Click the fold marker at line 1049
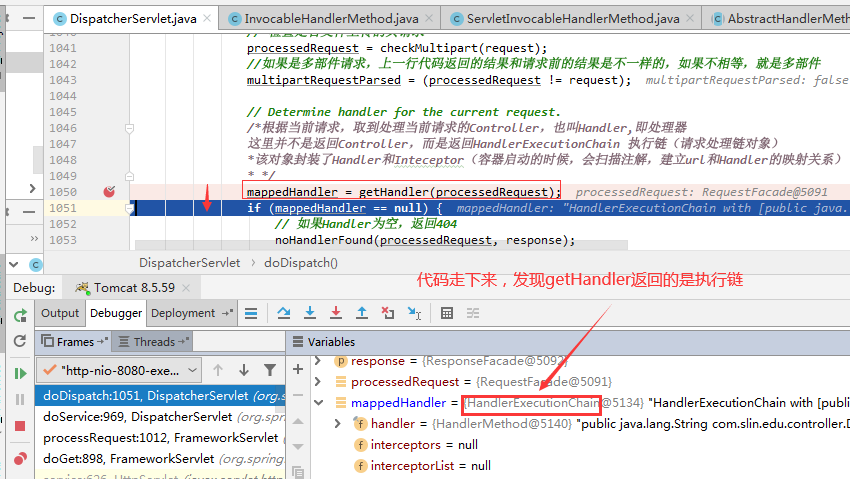The width and height of the screenshot is (850, 479). 130,176
